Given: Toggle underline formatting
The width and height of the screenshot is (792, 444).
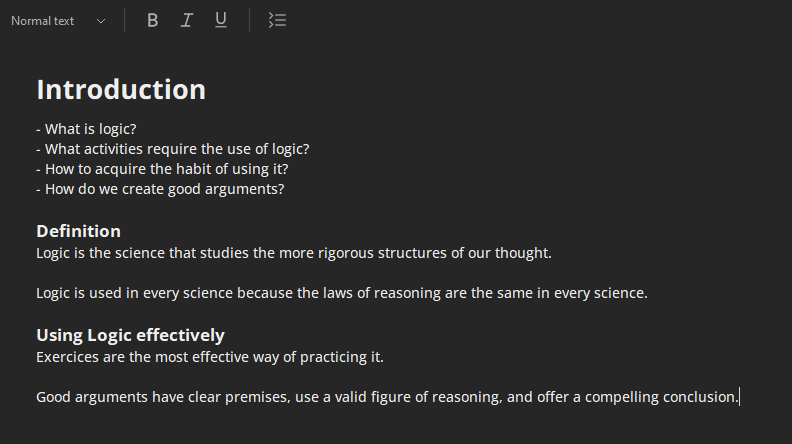Looking at the screenshot, I should coord(221,20).
